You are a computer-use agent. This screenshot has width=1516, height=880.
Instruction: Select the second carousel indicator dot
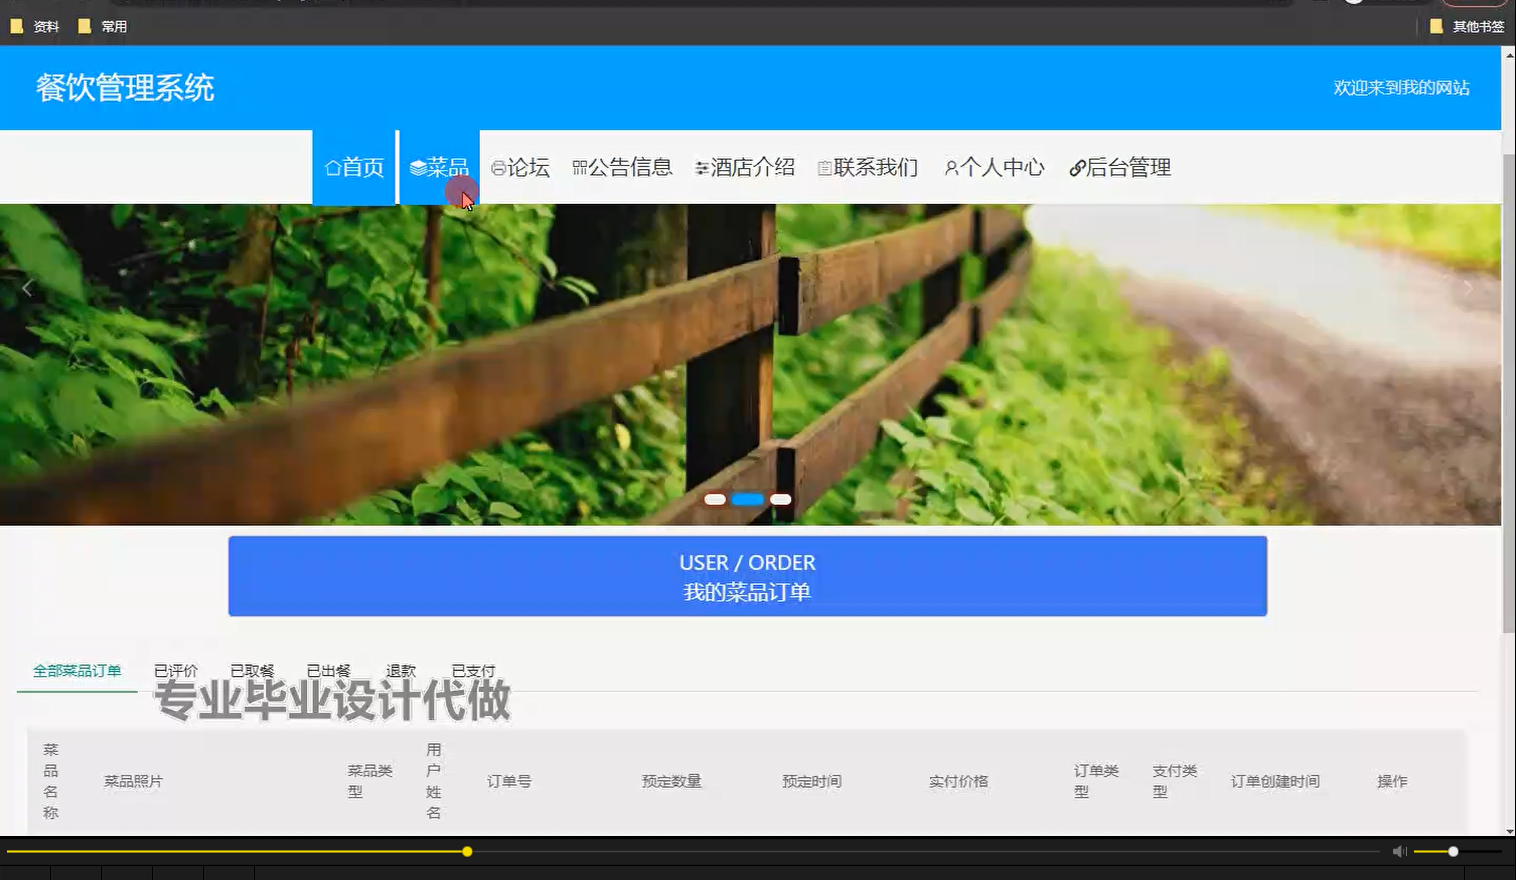(x=747, y=498)
